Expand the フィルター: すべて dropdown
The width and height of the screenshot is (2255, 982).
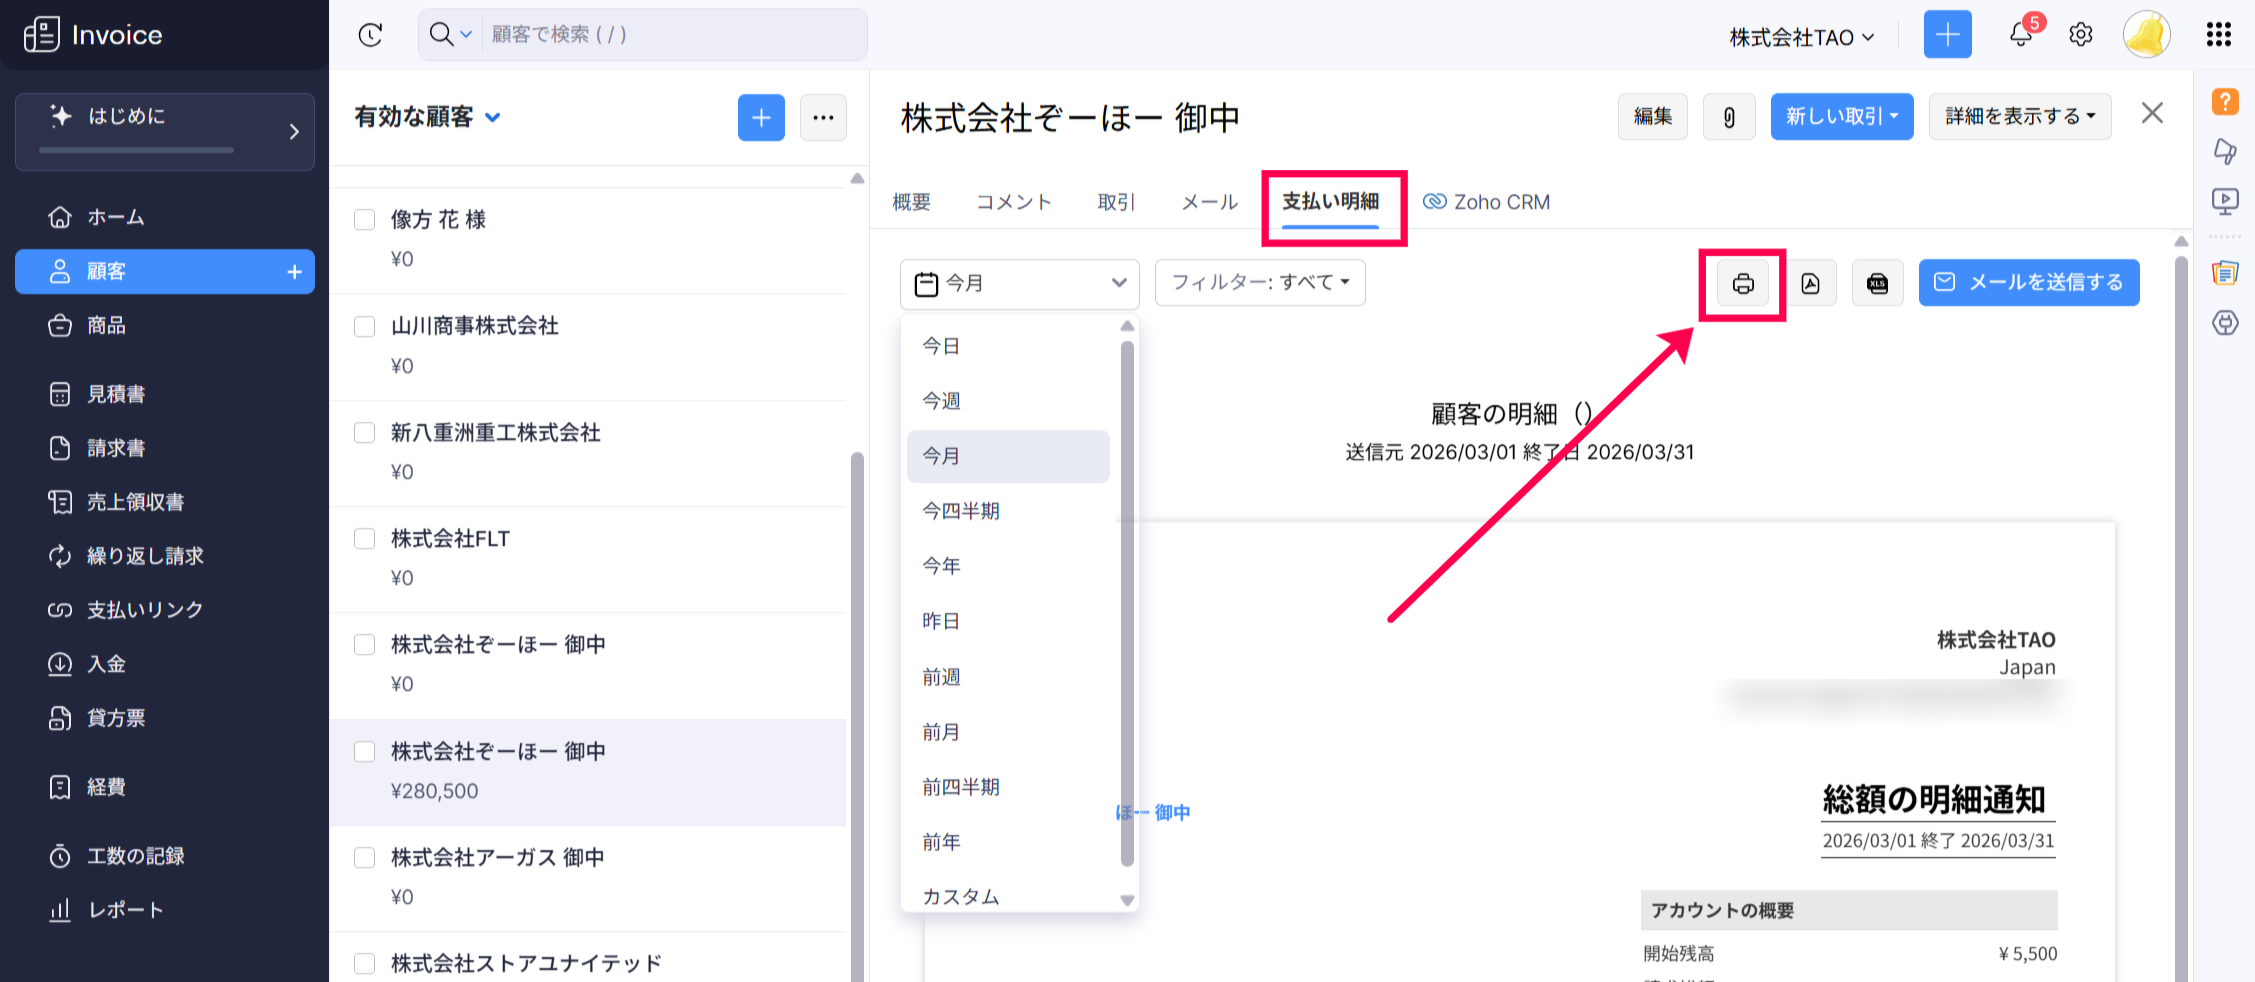(1259, 283)
